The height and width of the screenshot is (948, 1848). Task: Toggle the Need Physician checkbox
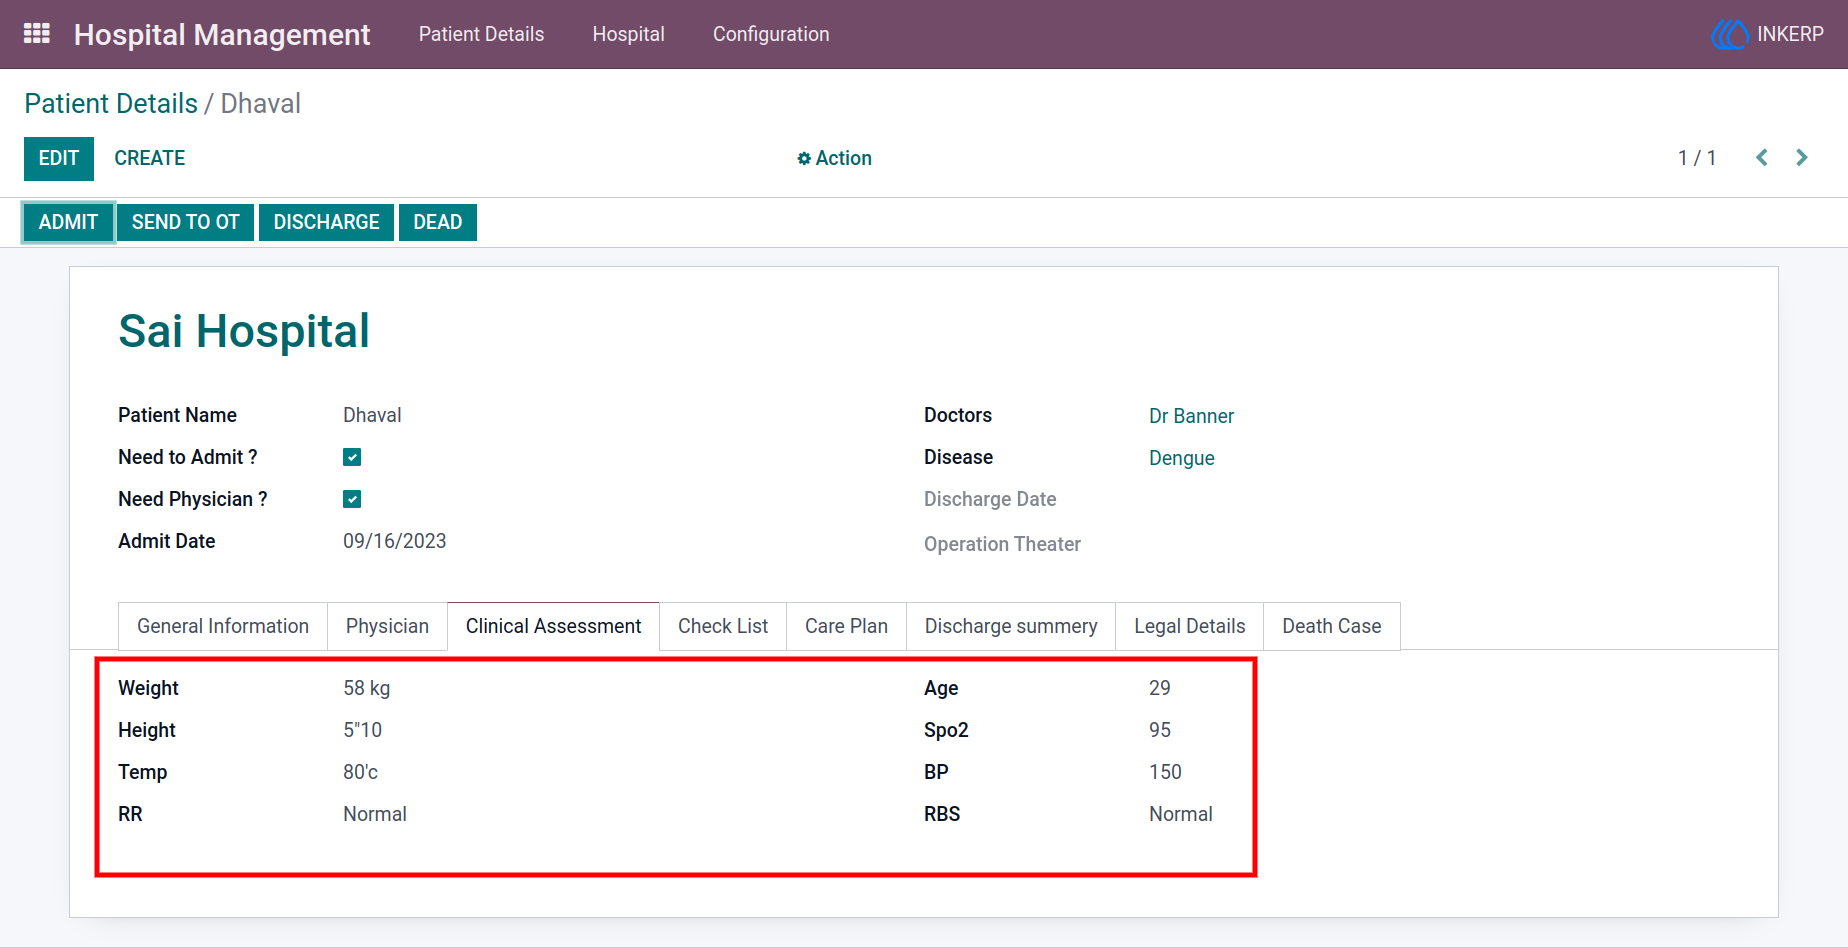[x=352, y=499]
